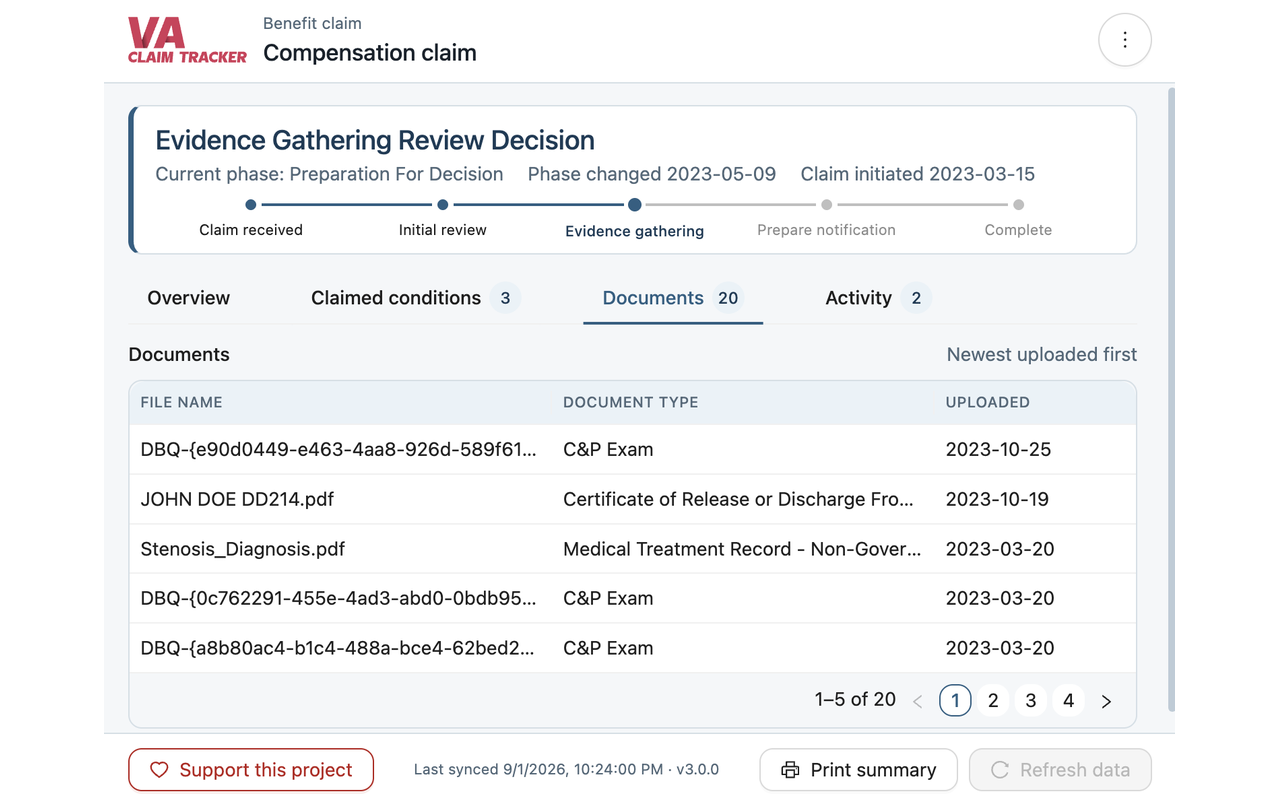Click the file Stenosis_Diagnosis.pdf
Image resolution: width=1280 pixels, height=800 pixels.
243,549
